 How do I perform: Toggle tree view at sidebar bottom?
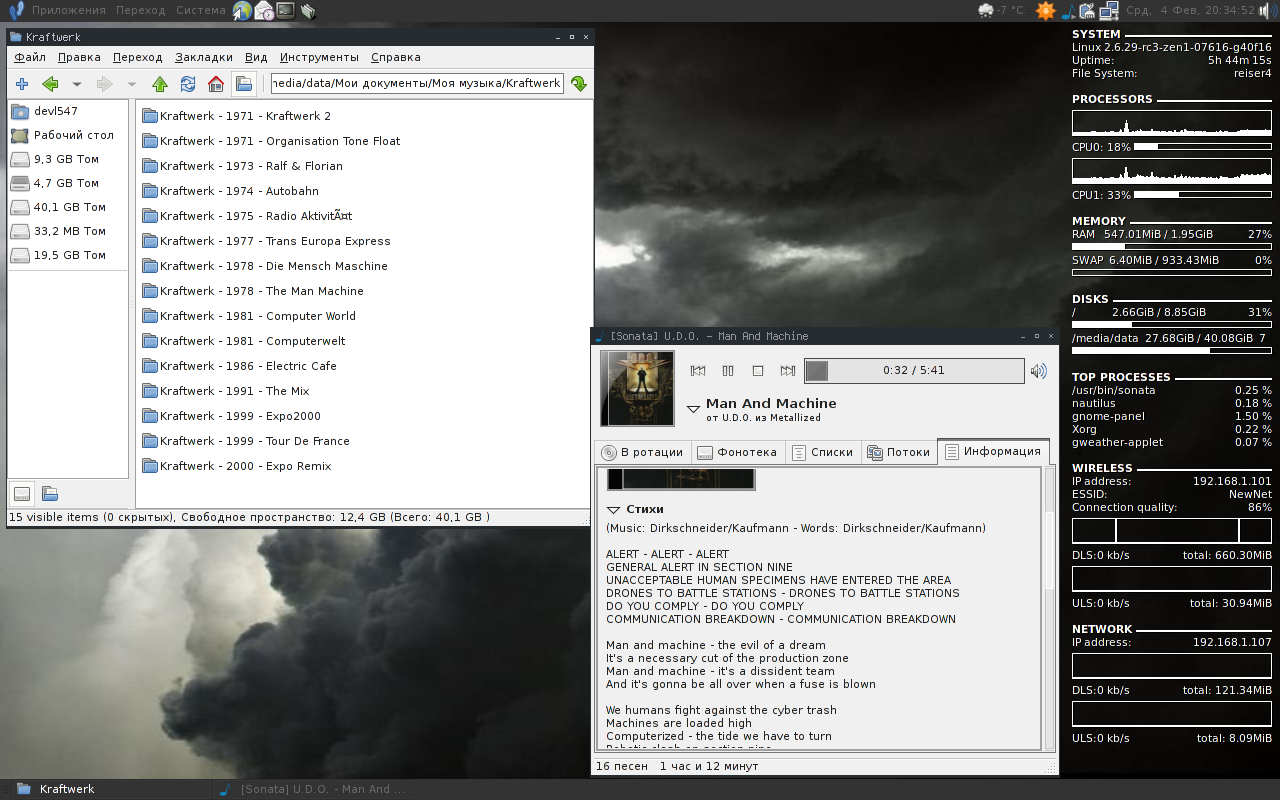49,493
